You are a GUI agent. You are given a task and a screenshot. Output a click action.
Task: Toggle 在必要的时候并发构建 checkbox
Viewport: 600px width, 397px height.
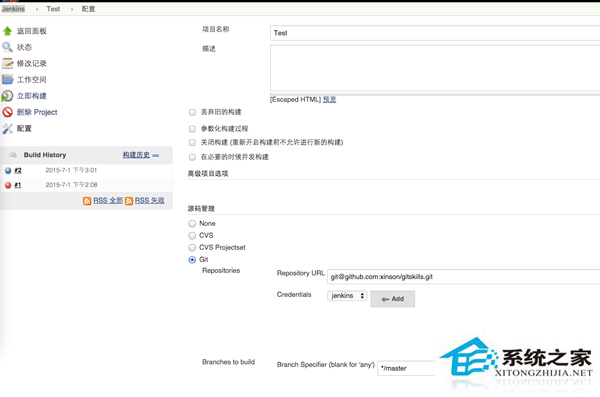pyautogui.click(x=192, y=157)
